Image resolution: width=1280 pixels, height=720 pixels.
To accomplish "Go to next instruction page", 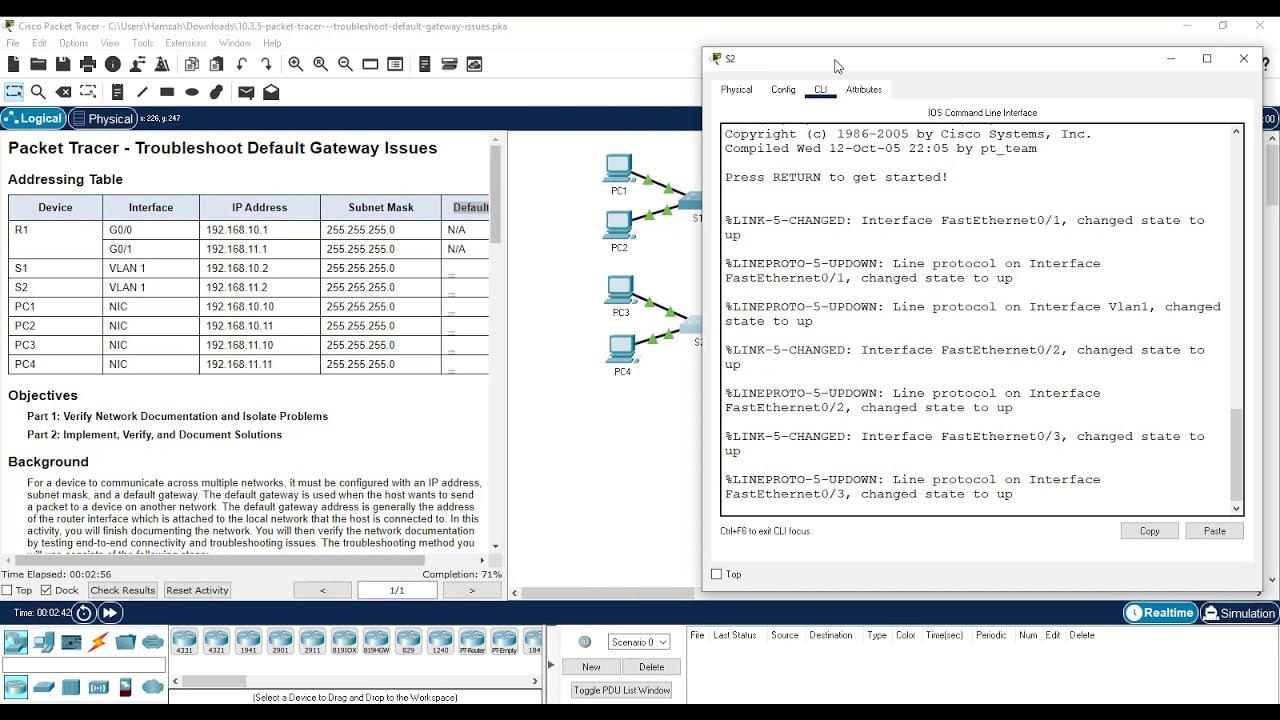I will click(x=472, y=590).
